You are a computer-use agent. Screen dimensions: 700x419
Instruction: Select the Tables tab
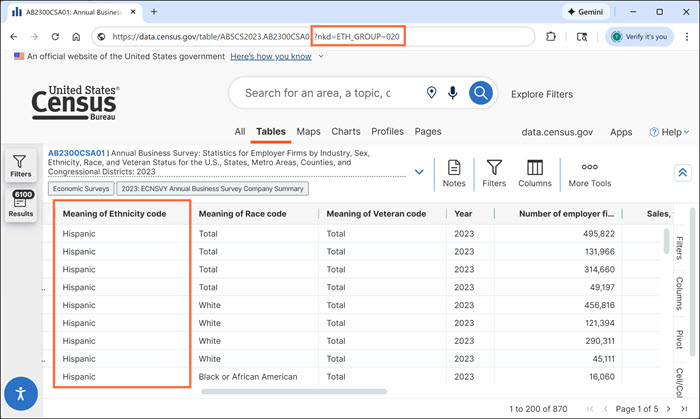click(x=271, y=132)
